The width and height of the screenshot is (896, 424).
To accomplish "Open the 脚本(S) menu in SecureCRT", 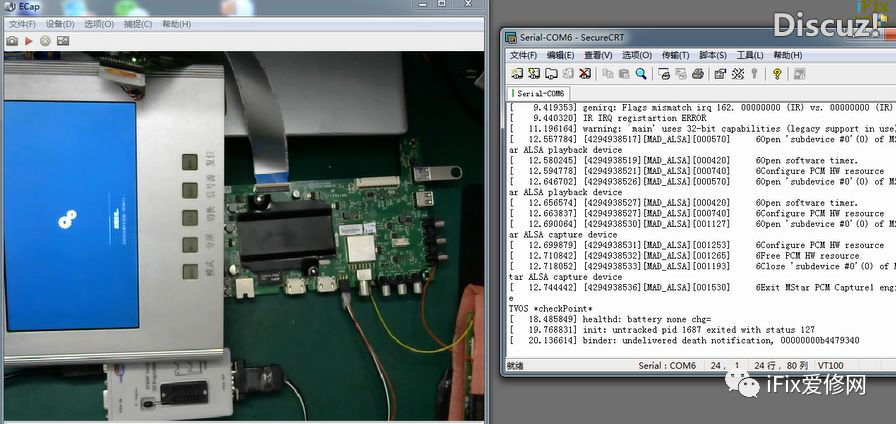I will tap(712, 55).
